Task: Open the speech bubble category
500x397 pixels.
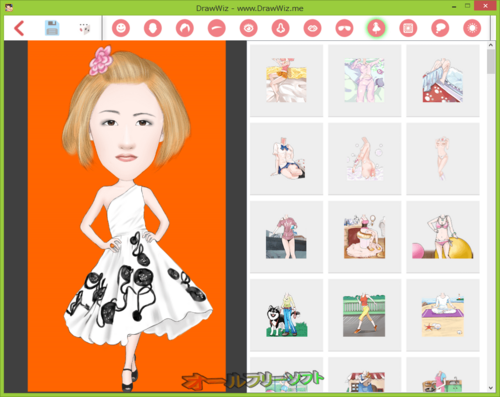Action: coord(440,28)
